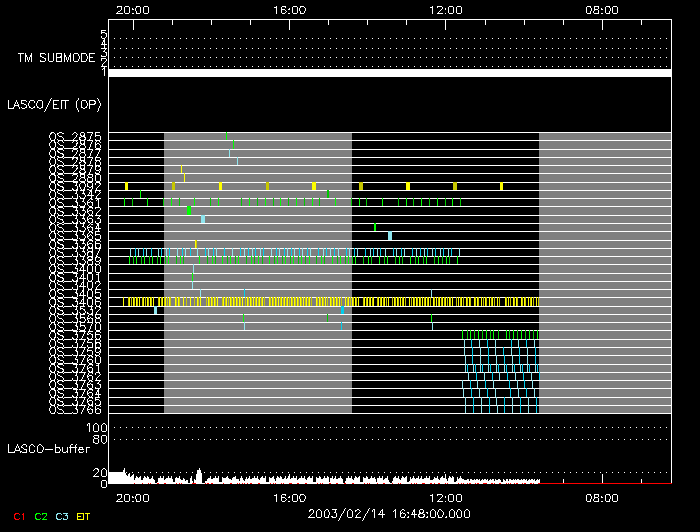
Task: Click the 20:00 tick on top axis
Action: (132, 8)
